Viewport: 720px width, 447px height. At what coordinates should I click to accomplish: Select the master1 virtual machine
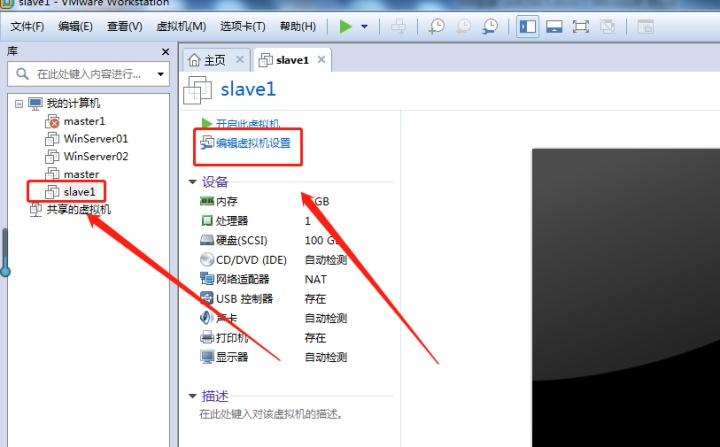coord(84,121)
